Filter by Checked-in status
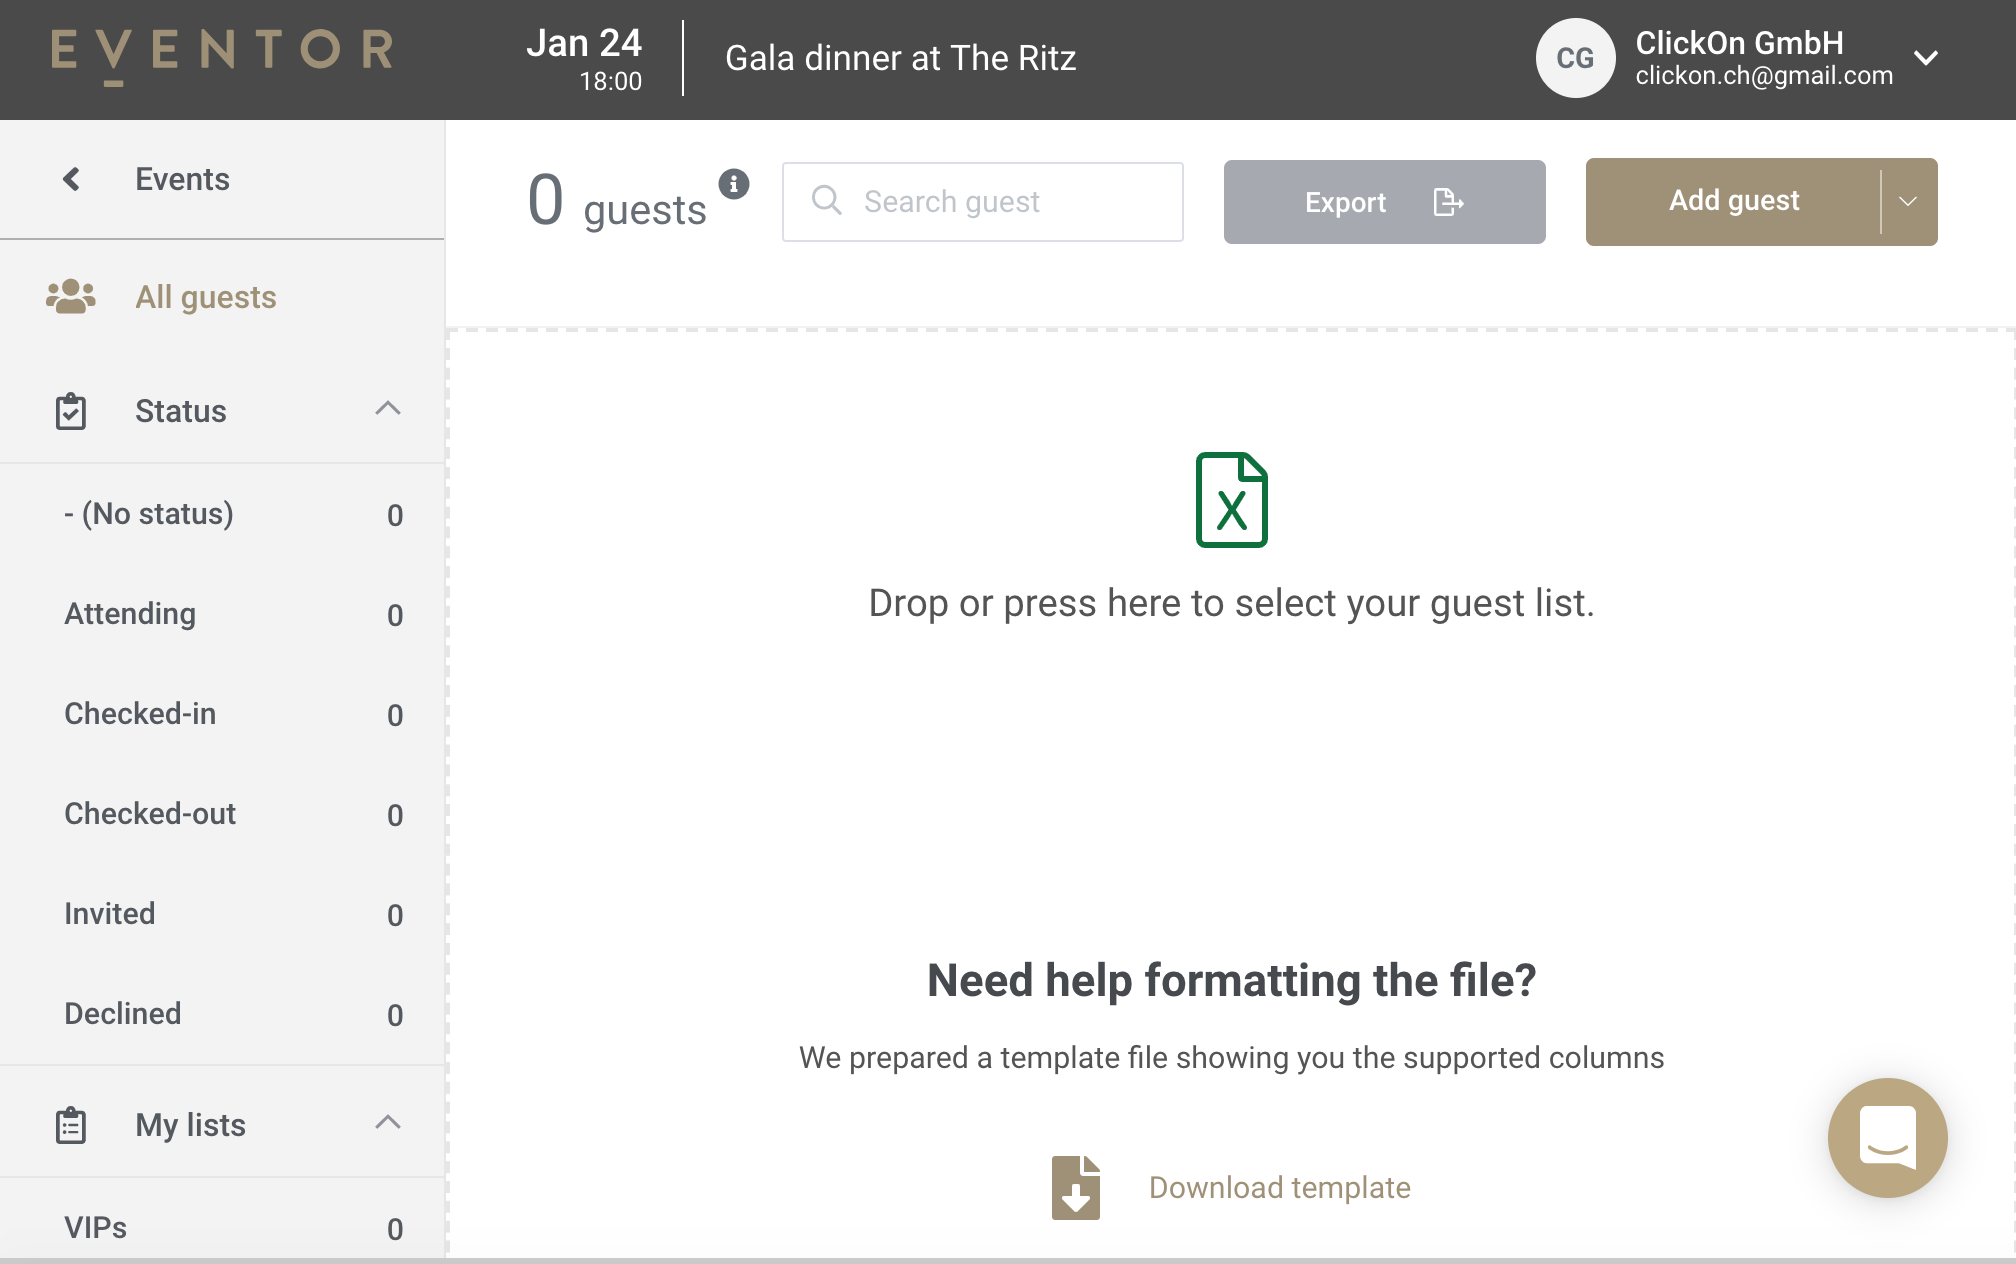The height and width of the screenshot is (1264, 2016). click(x=222, y=714)
